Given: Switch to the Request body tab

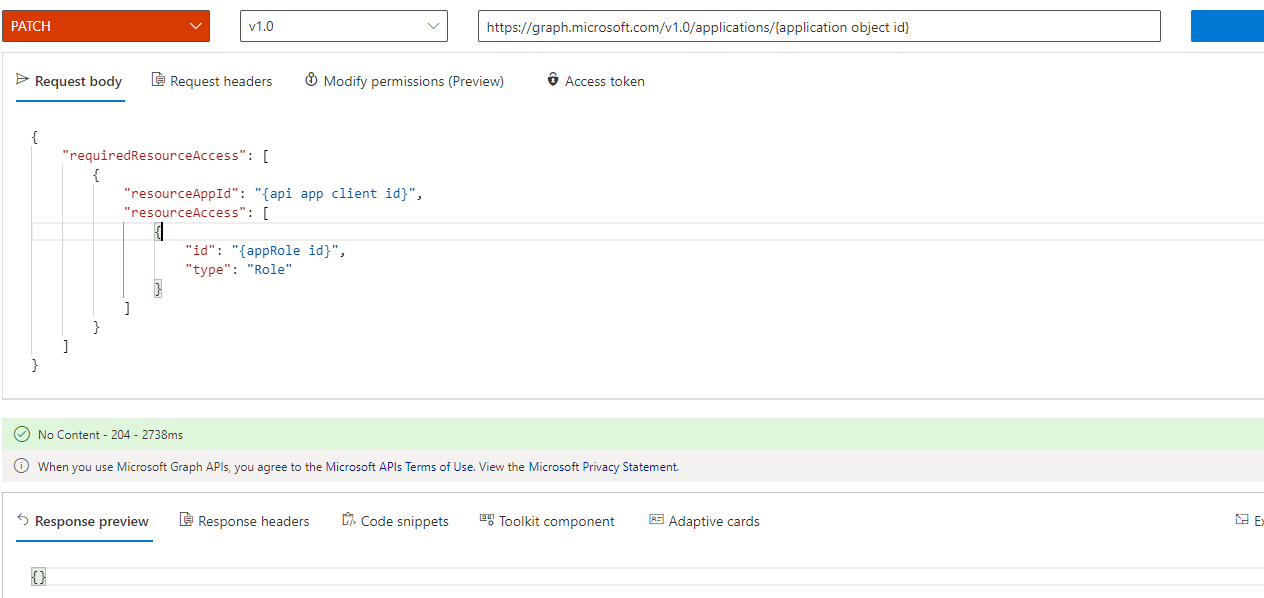Looking at the screenshot, I should click(69, 81).
